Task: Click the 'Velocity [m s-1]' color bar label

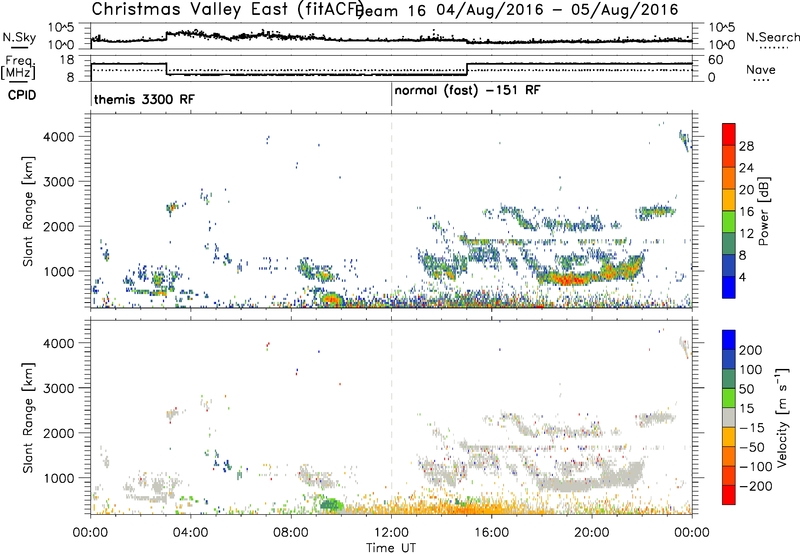Action: [782, 417]
